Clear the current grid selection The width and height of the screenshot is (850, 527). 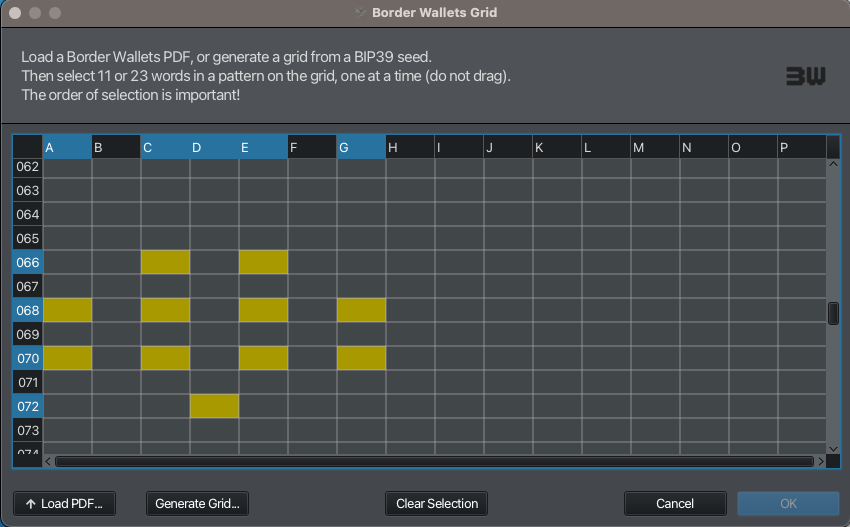click(x=436, y=504)
